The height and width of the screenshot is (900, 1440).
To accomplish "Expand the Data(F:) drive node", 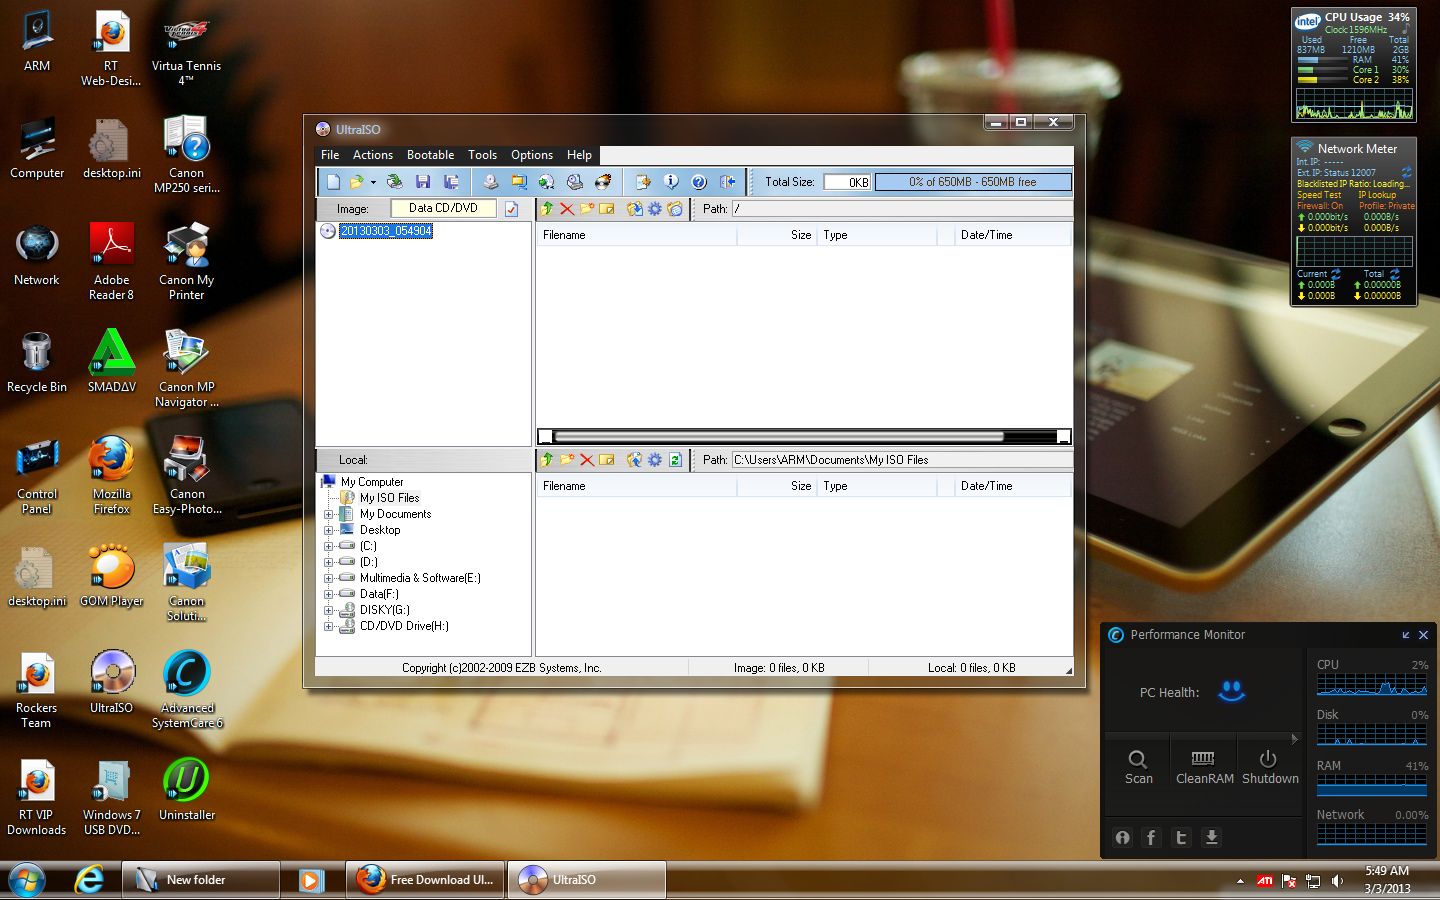I will (328, 594).
